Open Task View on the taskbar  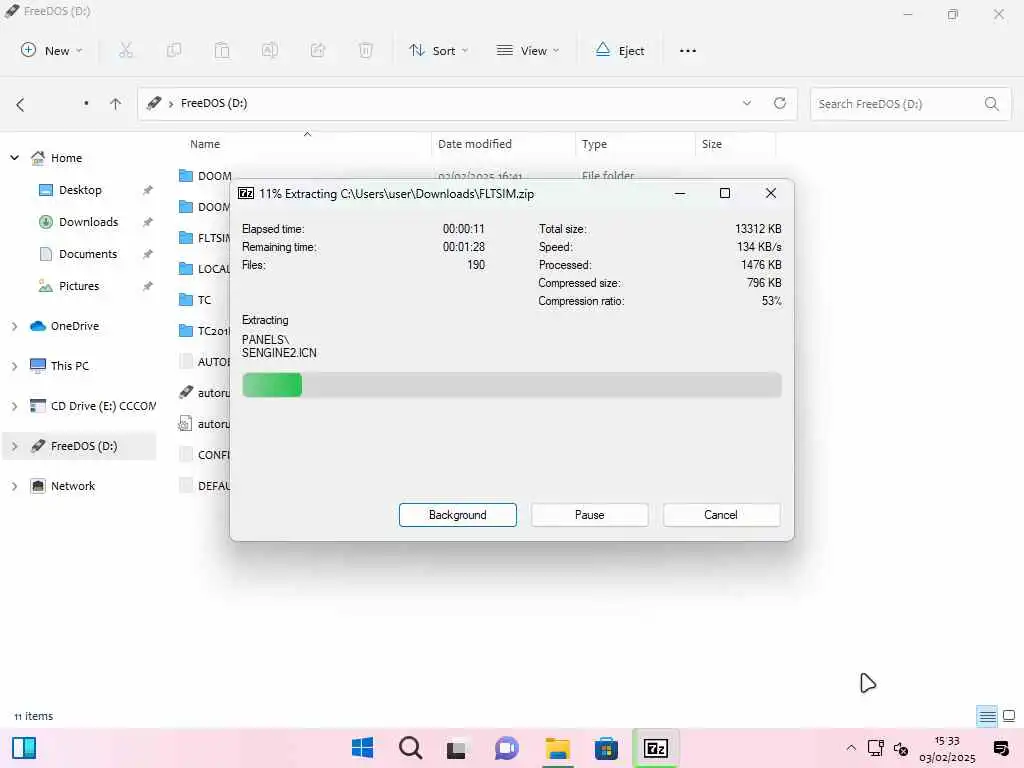(458, 748)
